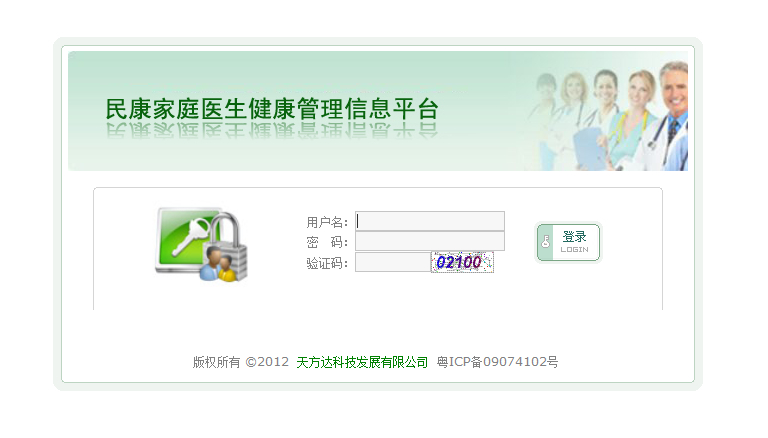This screenshot has width=768, height=438.
Task: Click the two users figure icon
Action: click(218, 265)
